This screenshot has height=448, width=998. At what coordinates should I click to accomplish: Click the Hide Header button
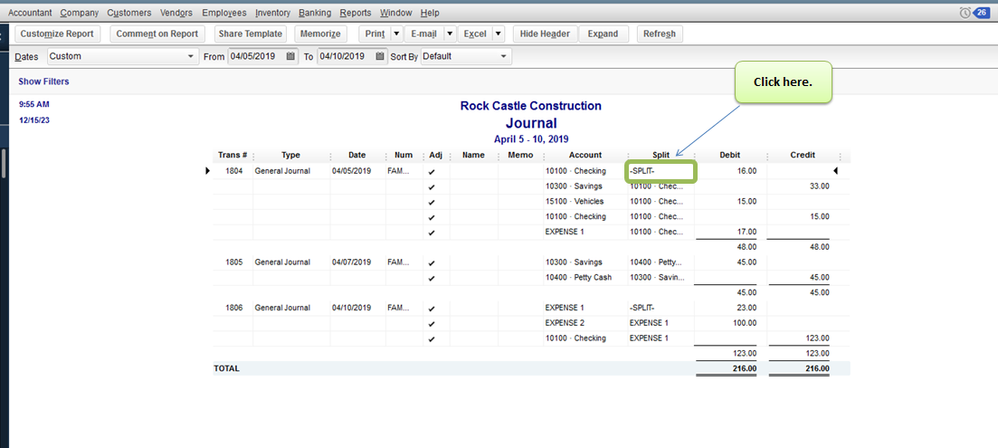coord(545,34)
